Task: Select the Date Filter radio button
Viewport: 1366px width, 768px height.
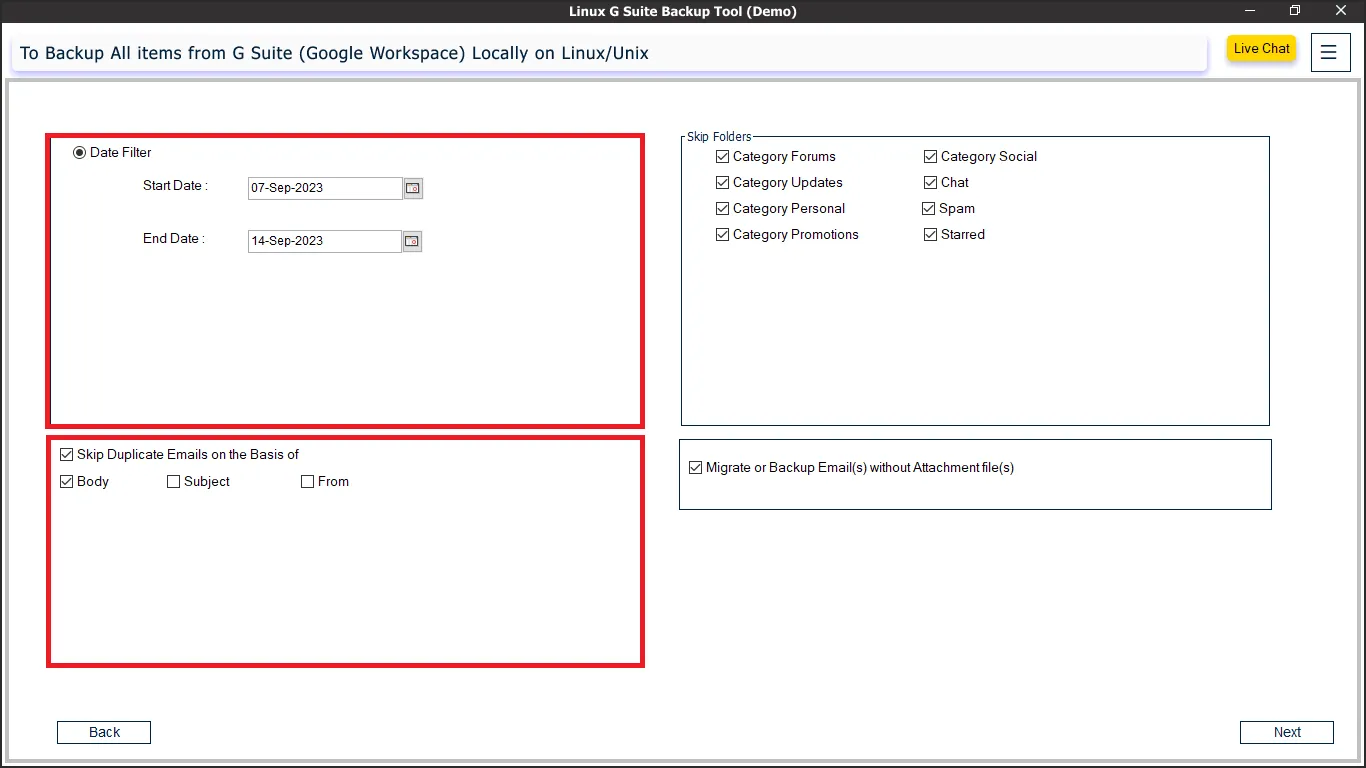Action: pos(80,153)
